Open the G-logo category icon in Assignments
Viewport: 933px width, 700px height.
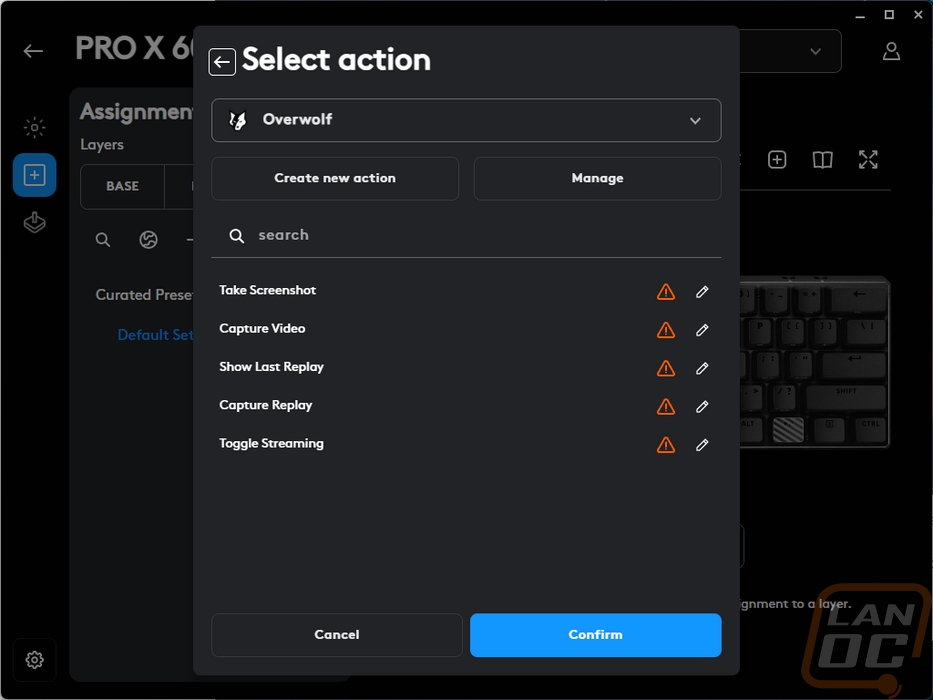point(148,240)
